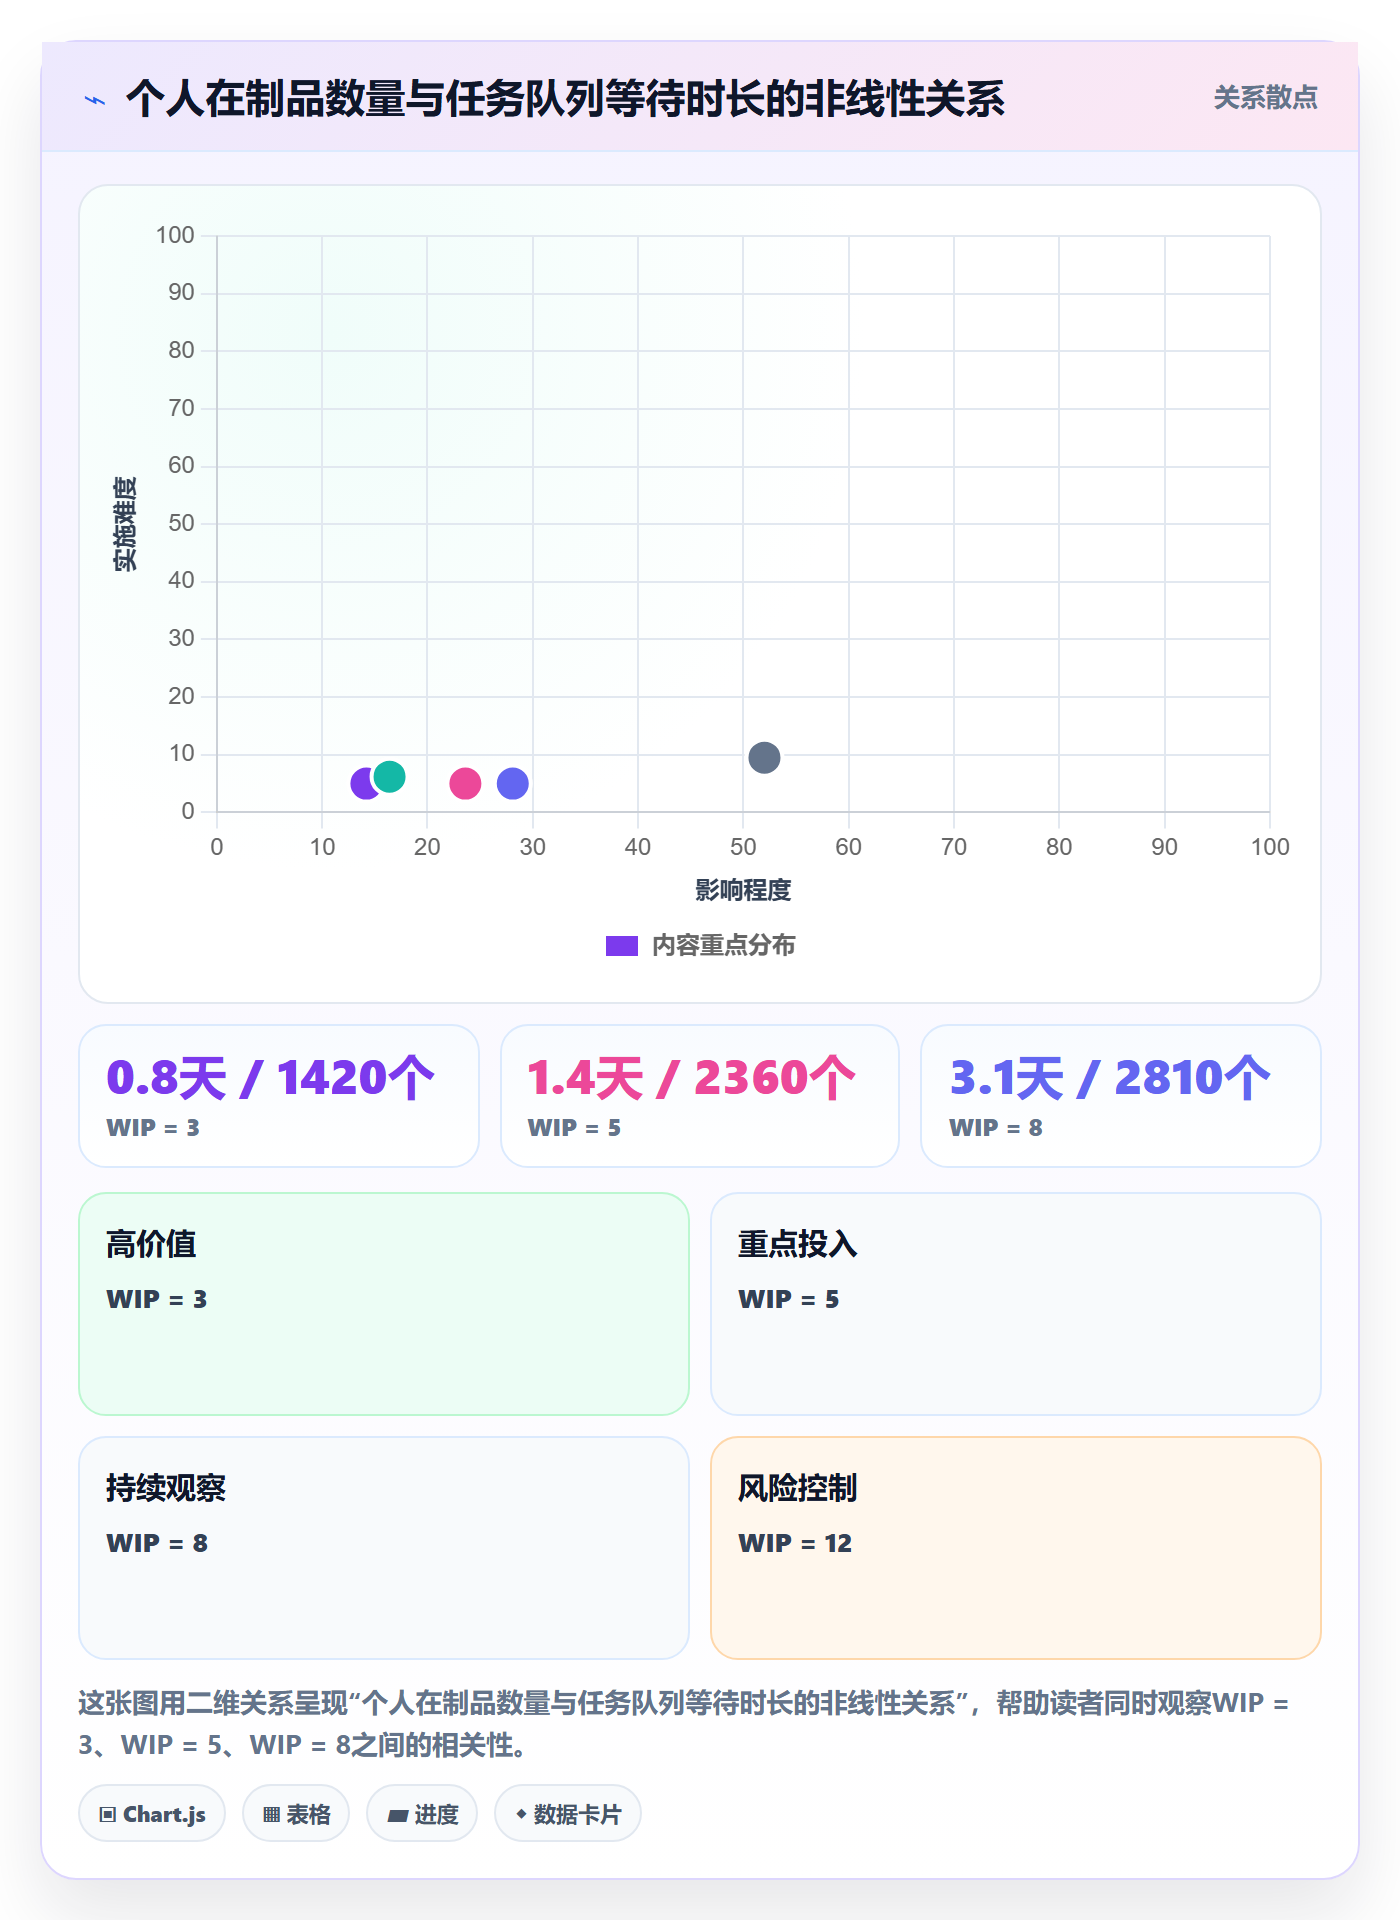Click the indigo blue scatter data point

pyautogui.click(x=513, y=783)
